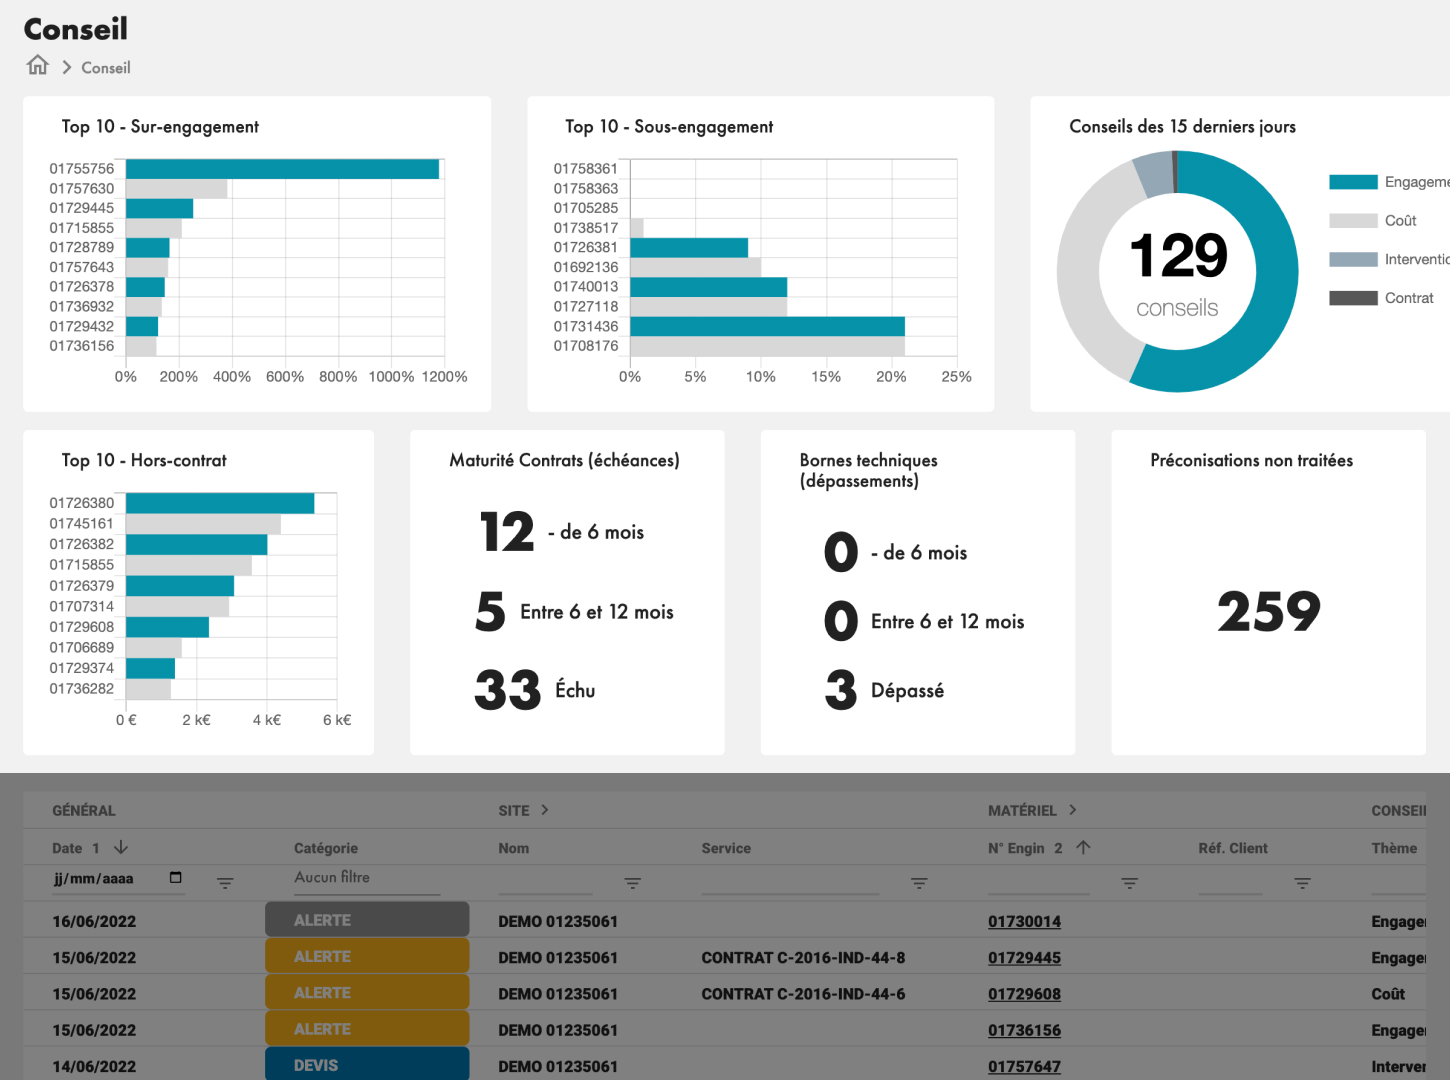
Task: Click the Conseil breadcrumb link
Action: pyautogui.click(x=106, y=68)
